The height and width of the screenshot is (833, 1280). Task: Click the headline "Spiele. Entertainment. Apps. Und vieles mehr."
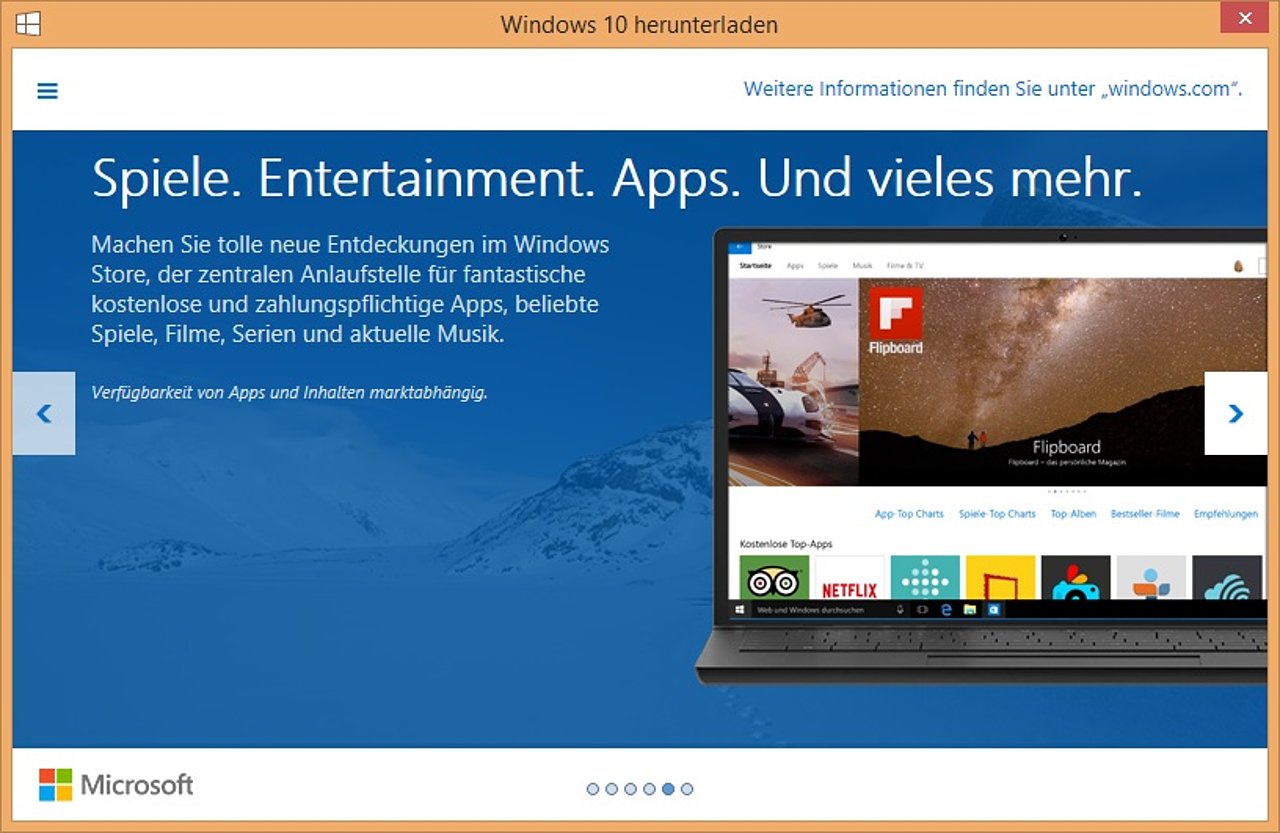coord(617,180)
